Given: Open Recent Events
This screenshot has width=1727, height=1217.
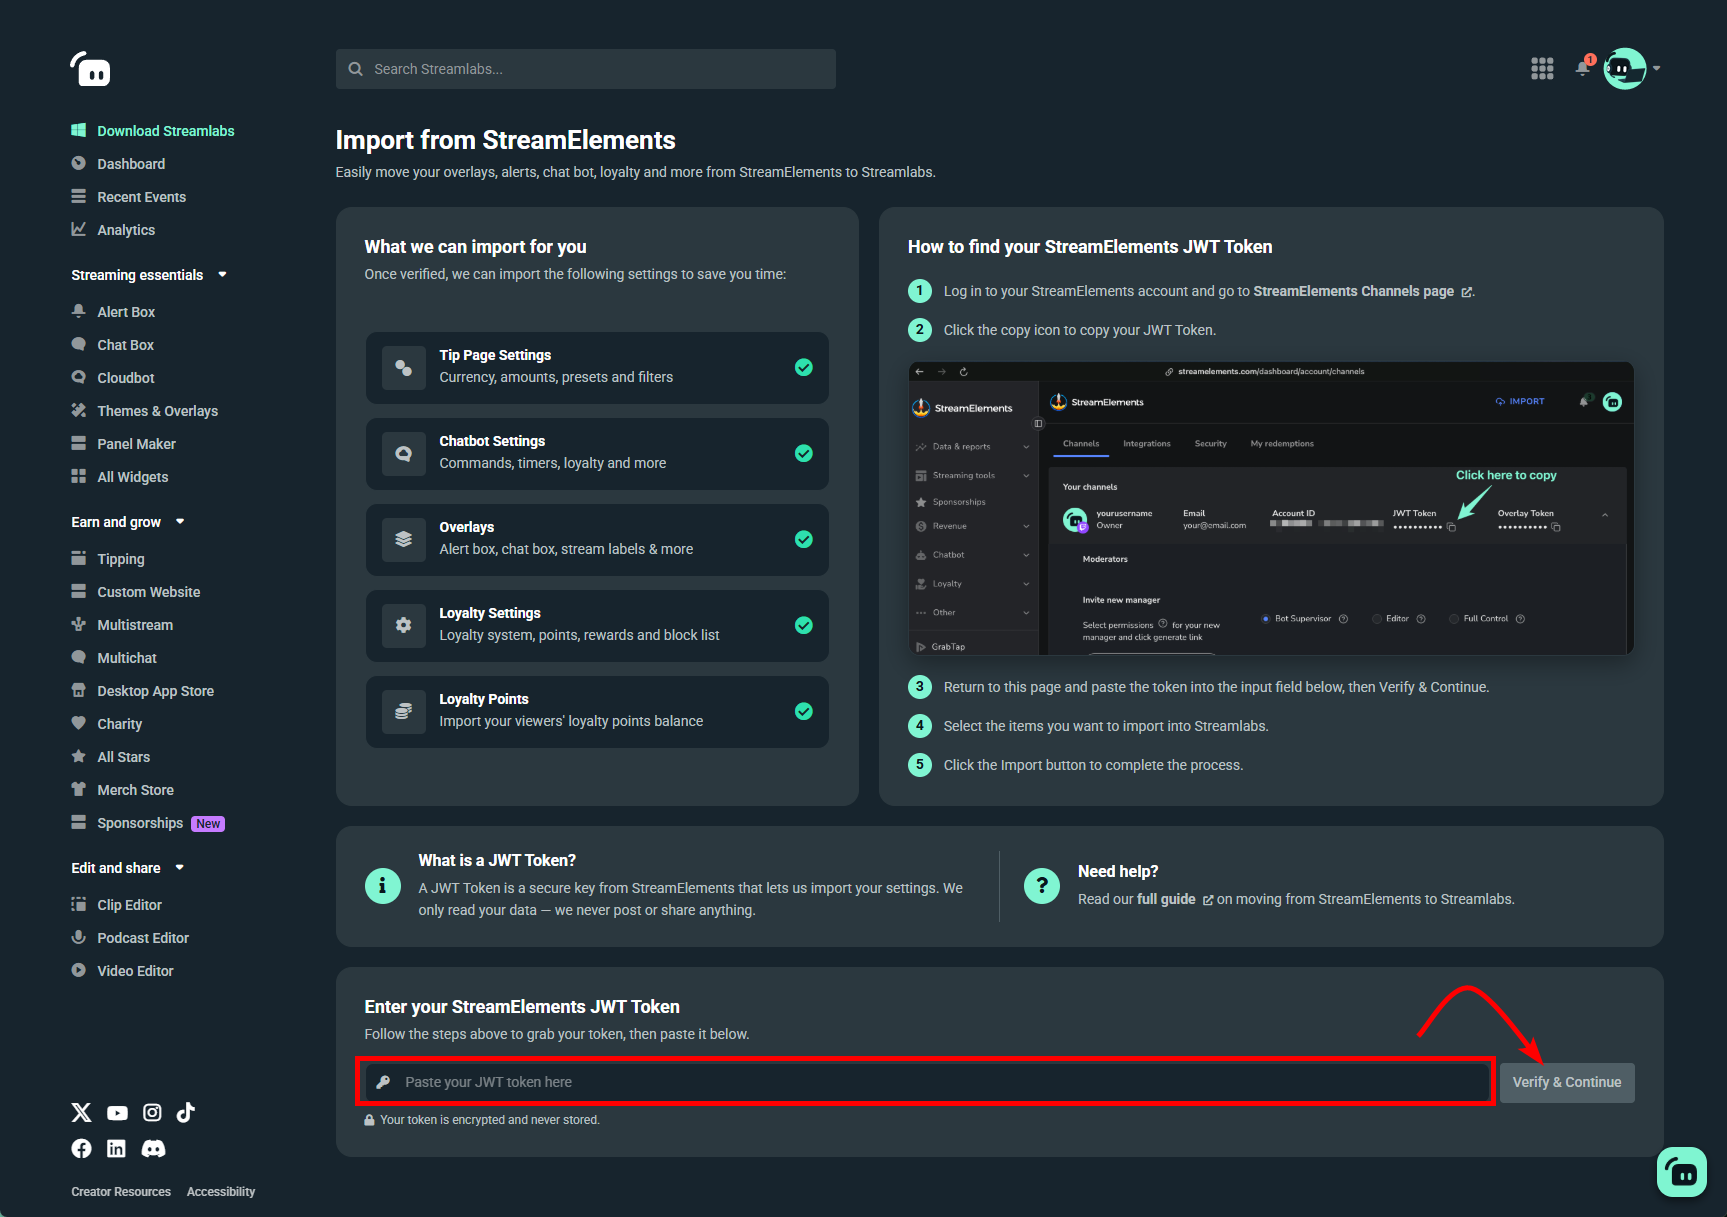Looking at the screenshot, I should (129, 197).
